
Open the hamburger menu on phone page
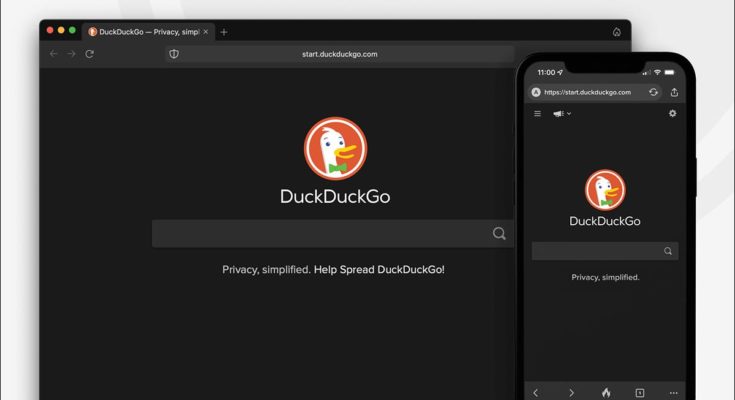coord(537,114)
